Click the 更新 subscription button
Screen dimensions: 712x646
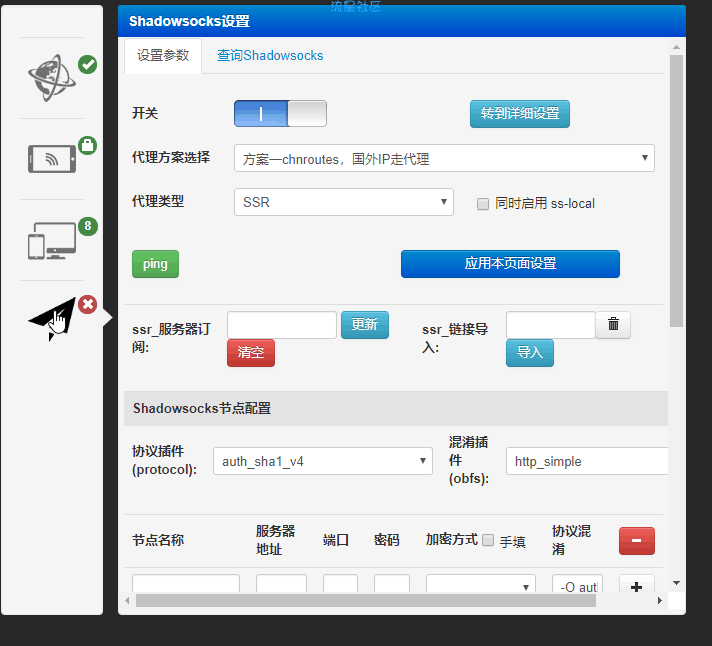point(365,325)
